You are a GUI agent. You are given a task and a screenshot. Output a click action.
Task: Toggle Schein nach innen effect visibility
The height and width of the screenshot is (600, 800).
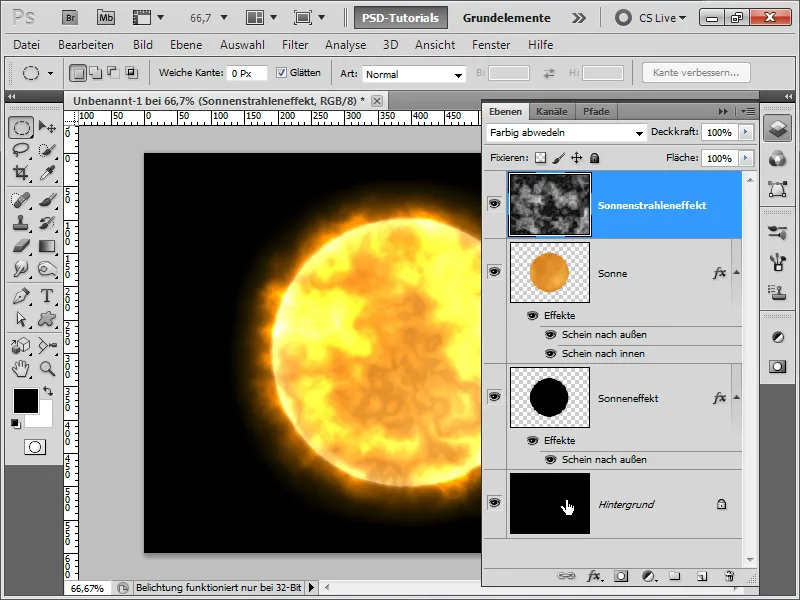[551, 354]
